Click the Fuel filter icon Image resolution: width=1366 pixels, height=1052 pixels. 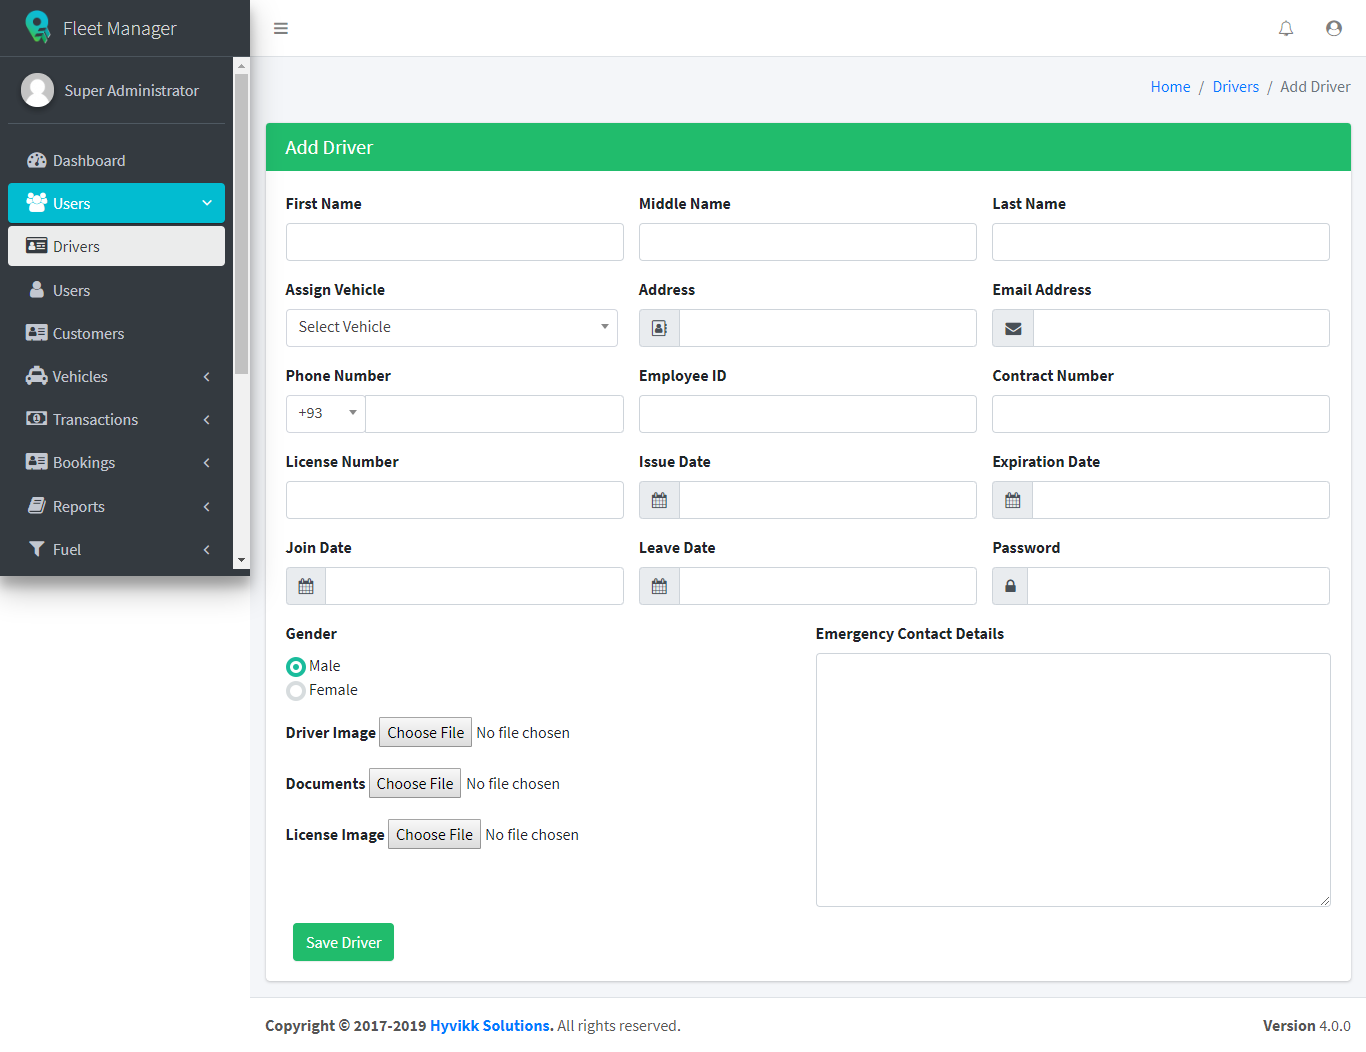pyautogui.click(x=37, y=549)
